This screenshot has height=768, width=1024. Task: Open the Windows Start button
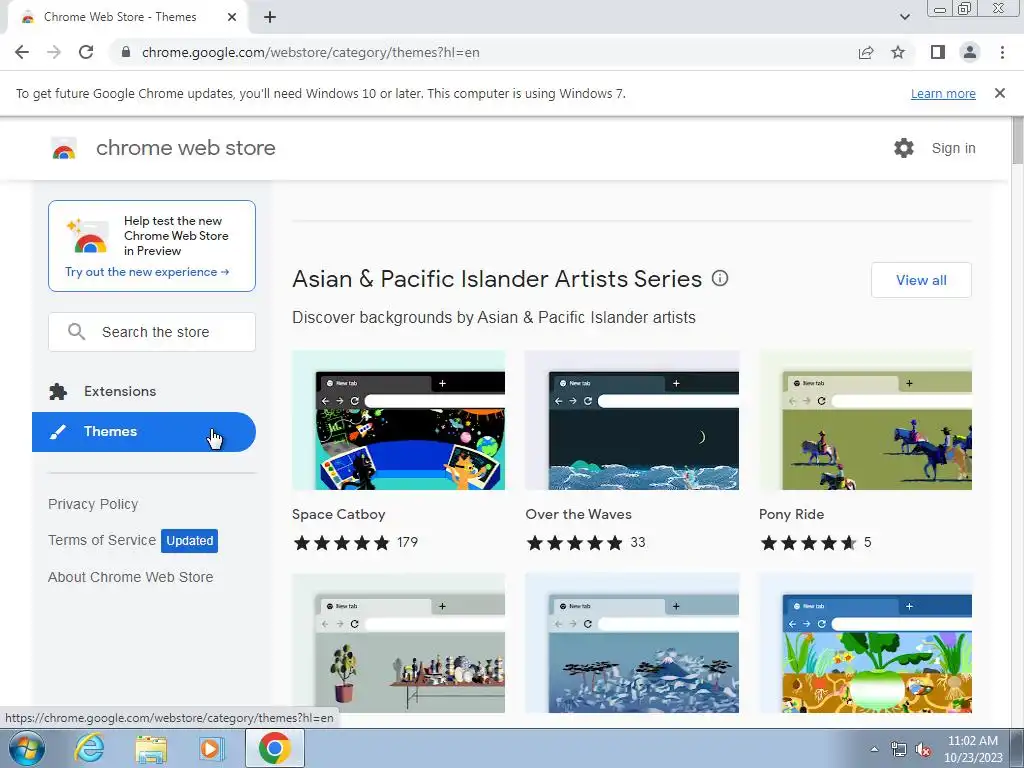[27, 748]
